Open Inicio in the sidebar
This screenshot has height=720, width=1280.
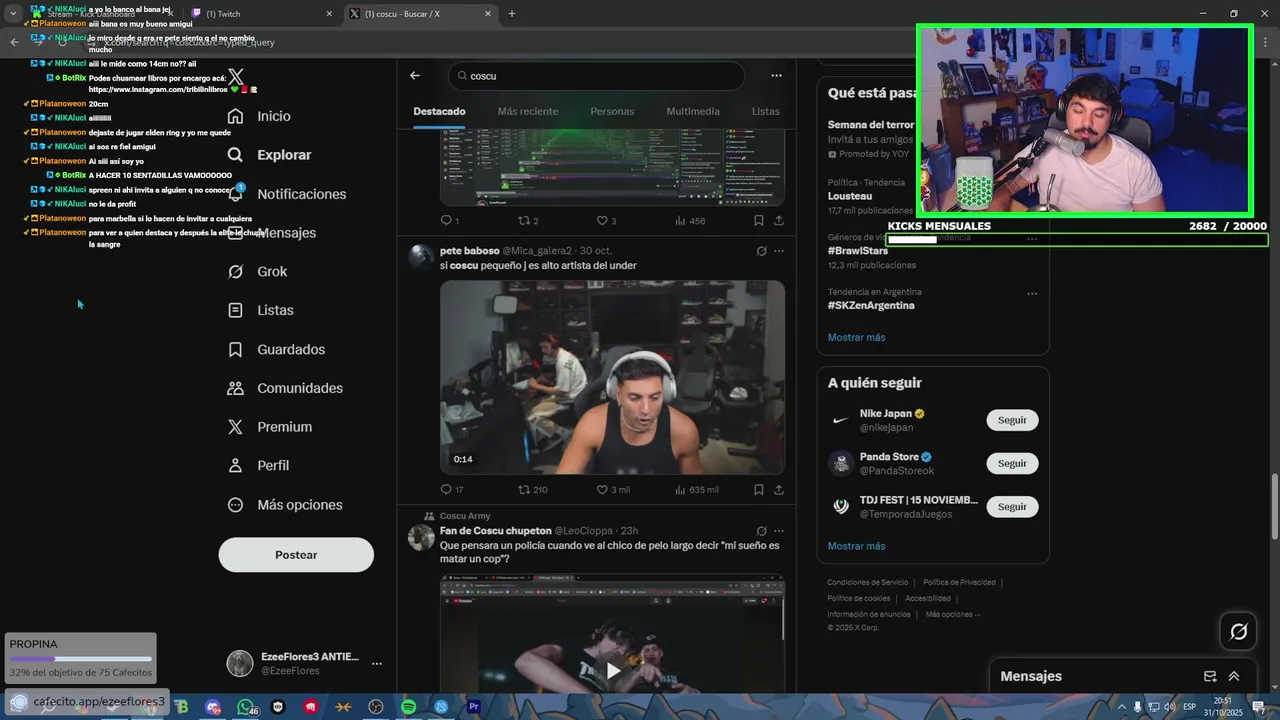[x=260, y=116]
